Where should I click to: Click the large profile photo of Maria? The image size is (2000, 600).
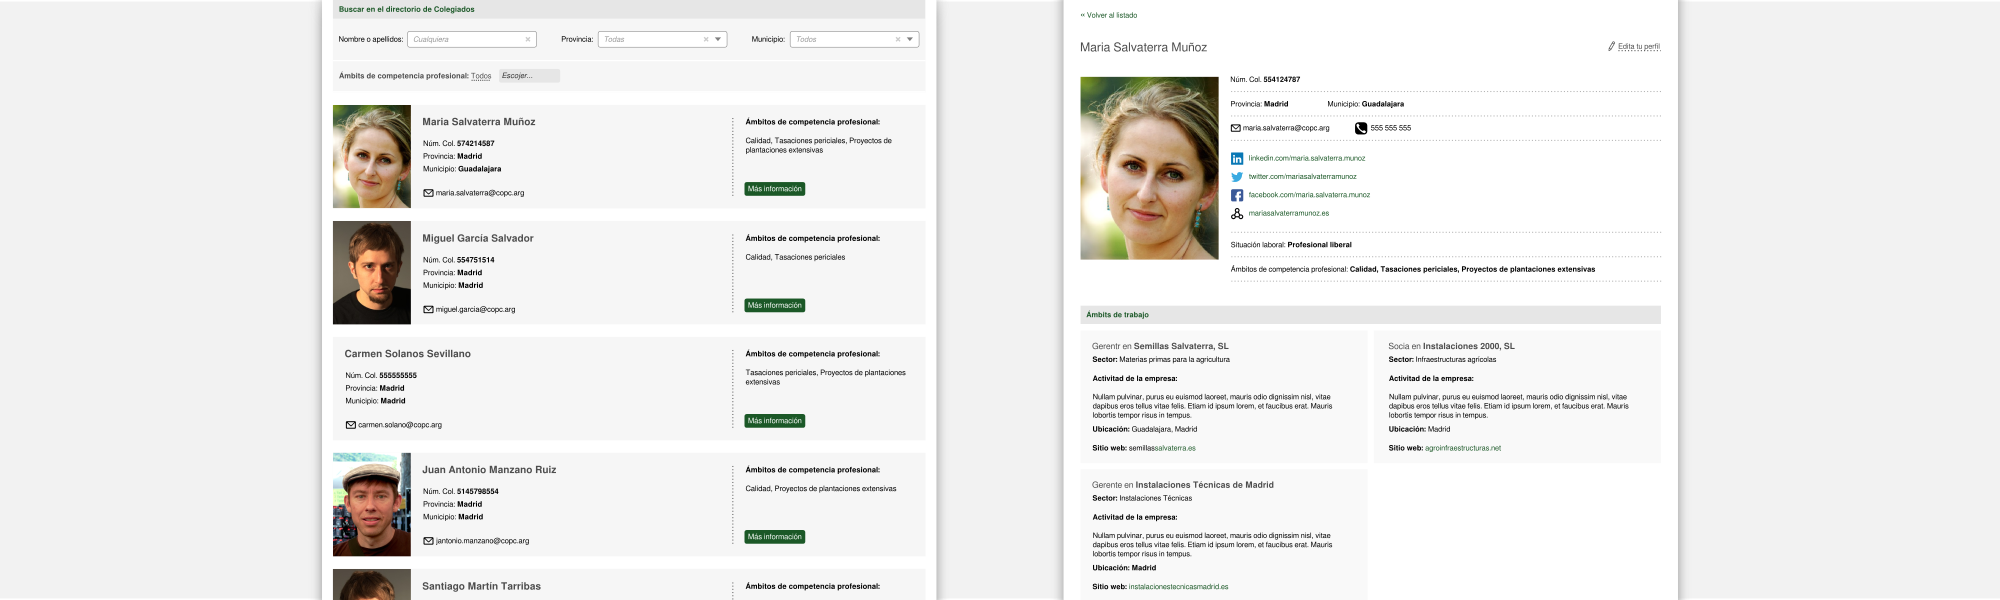(x=1149, y=168)
